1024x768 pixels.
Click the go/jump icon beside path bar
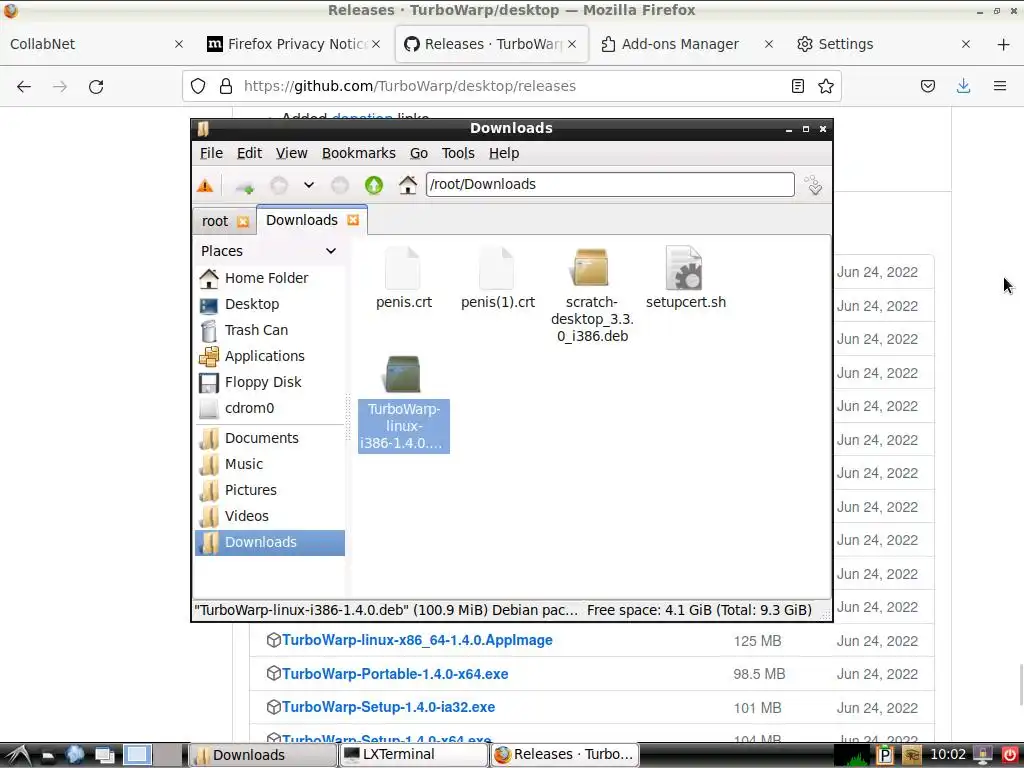(814, 185)
